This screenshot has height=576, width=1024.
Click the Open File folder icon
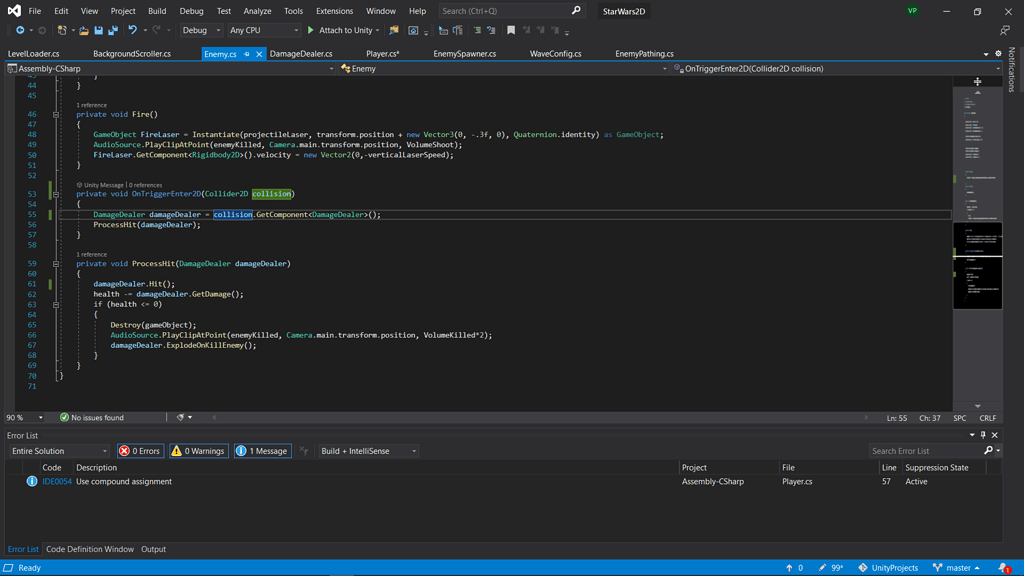coord(84,30)
